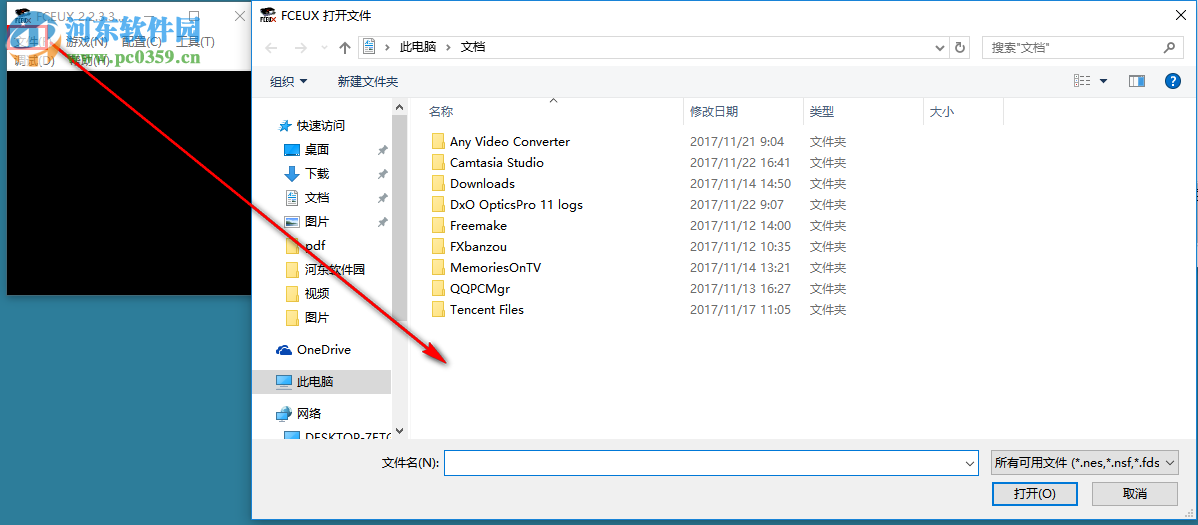Toggle the preview pane
Viewport: 1198px width, 525px height.
pyautogui.click(x=1138, y=81)
